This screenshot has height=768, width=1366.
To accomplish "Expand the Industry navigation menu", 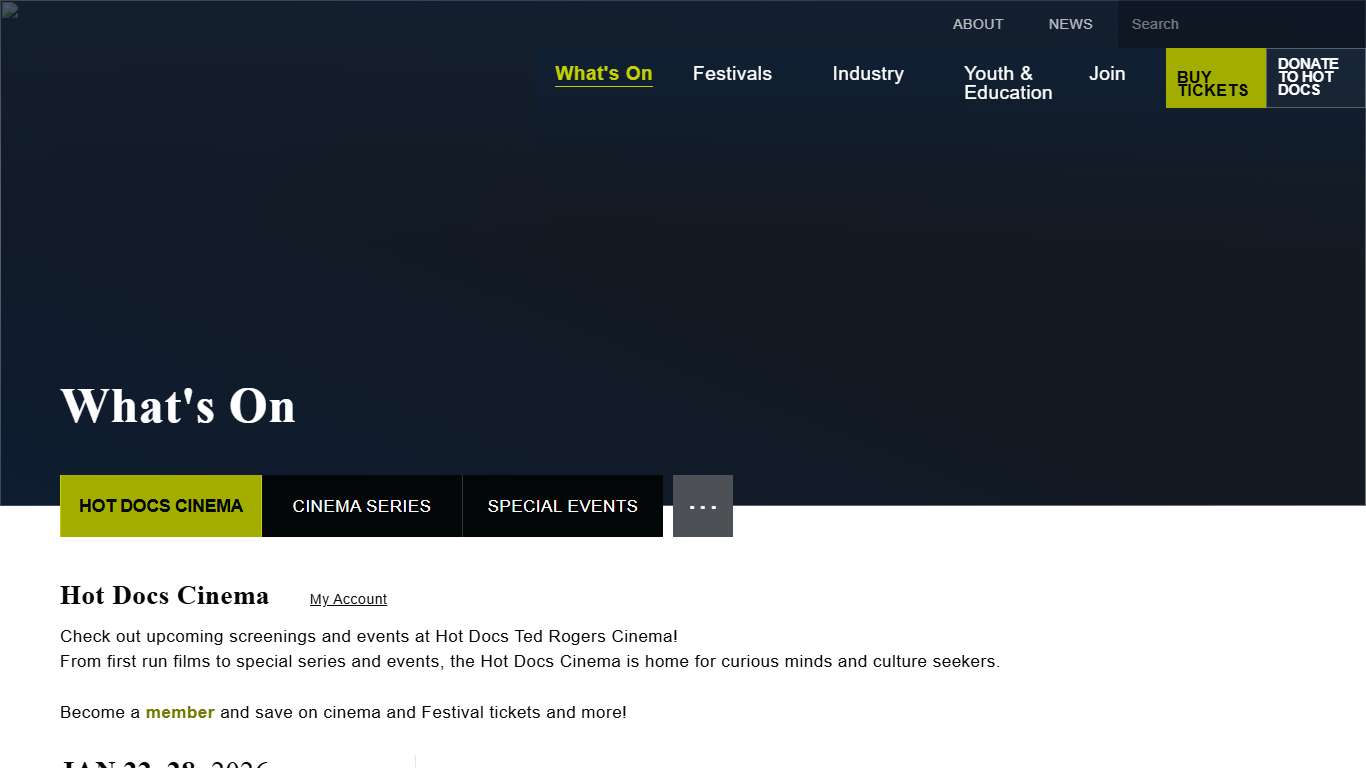I will [867, 74].
